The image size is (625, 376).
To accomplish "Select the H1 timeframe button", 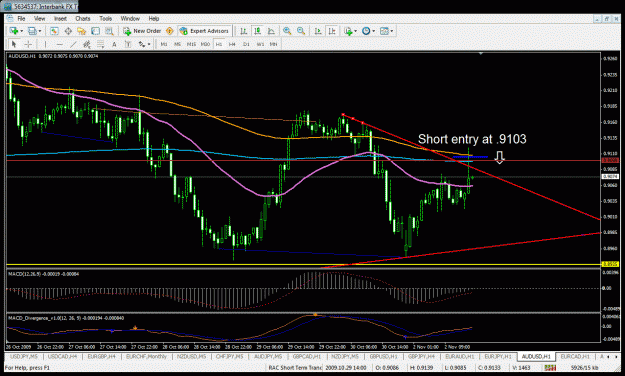I will point(219,44).
